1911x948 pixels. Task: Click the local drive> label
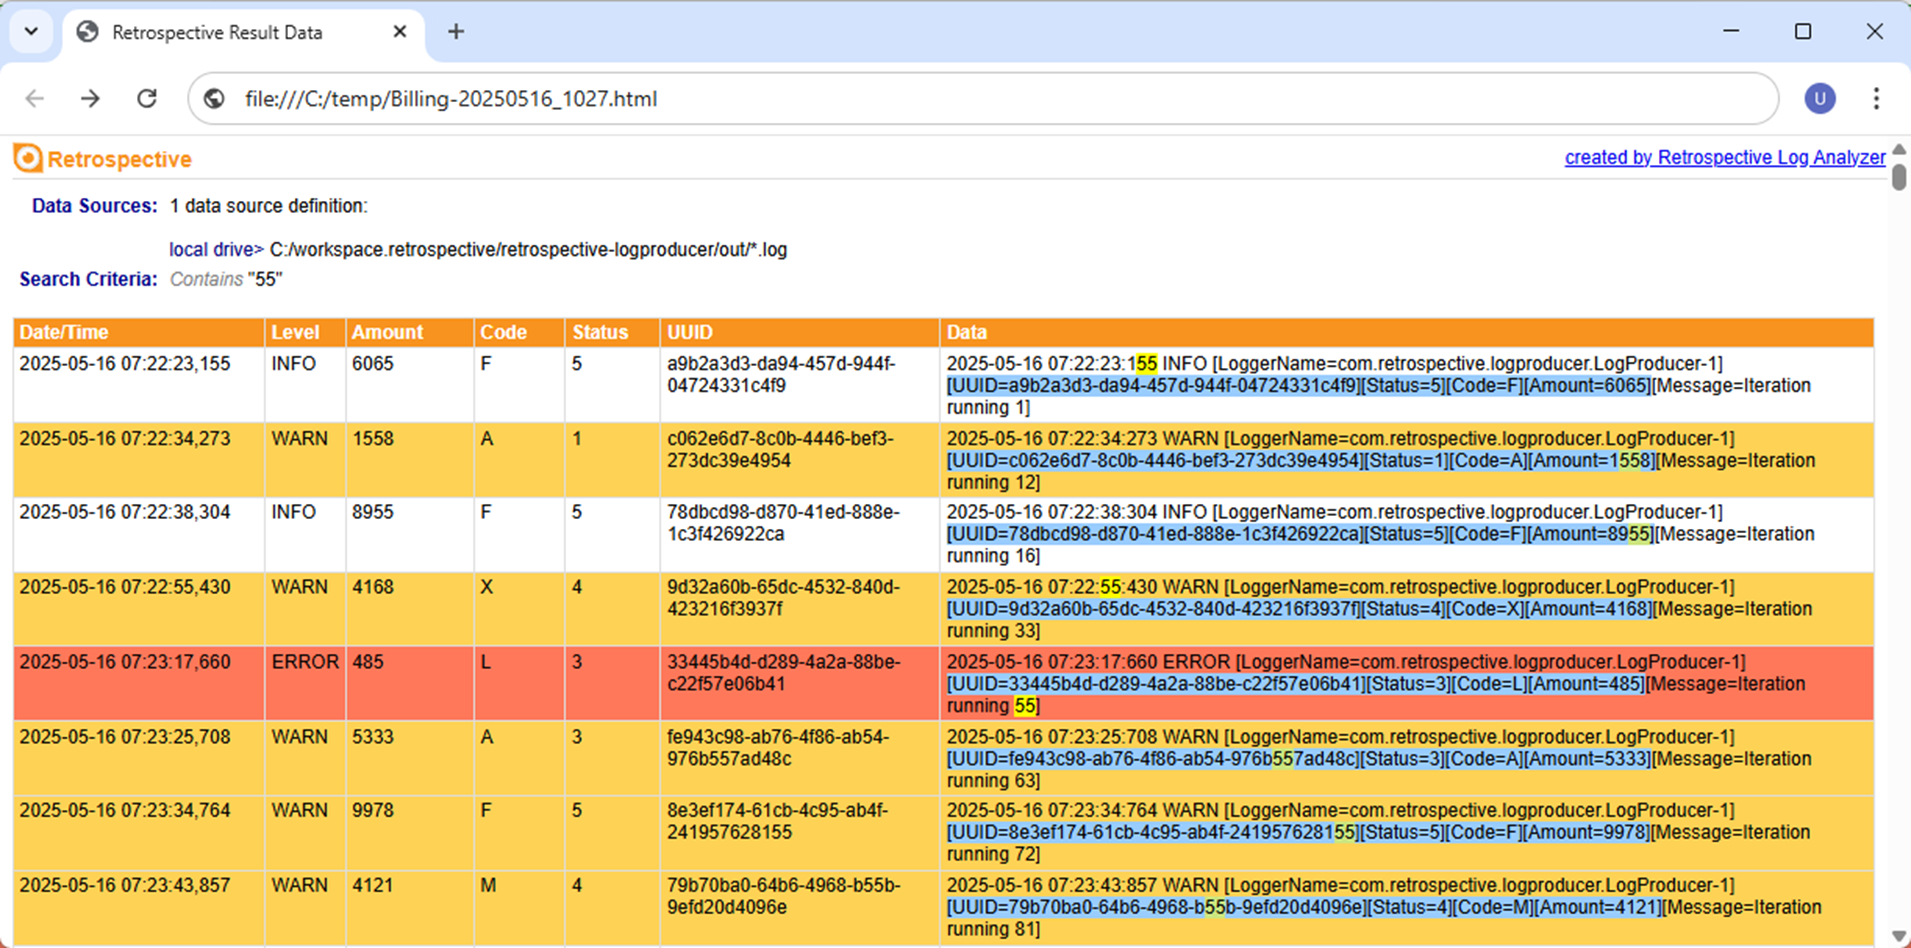coord(216,250)
